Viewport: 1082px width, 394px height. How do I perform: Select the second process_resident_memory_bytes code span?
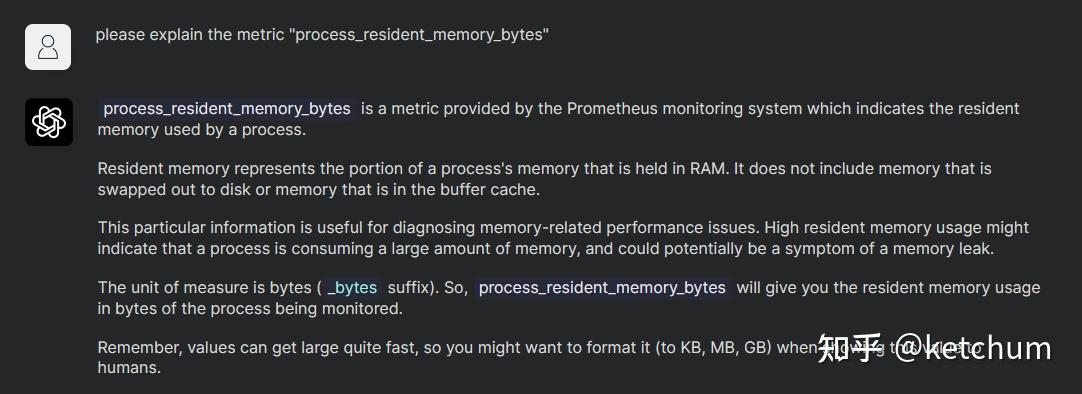click(602, 288)
